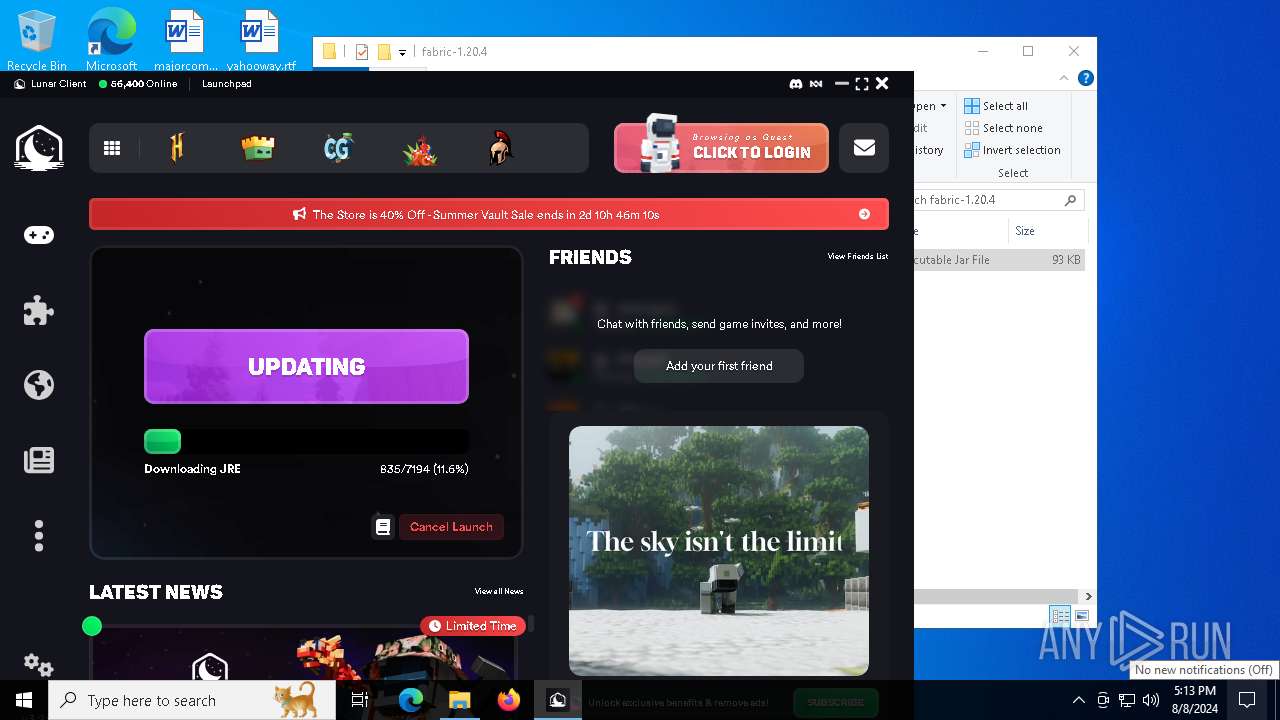Open the newspaper news section in sidebar
Screen dimensions: 1280x720
click(39, 460)
